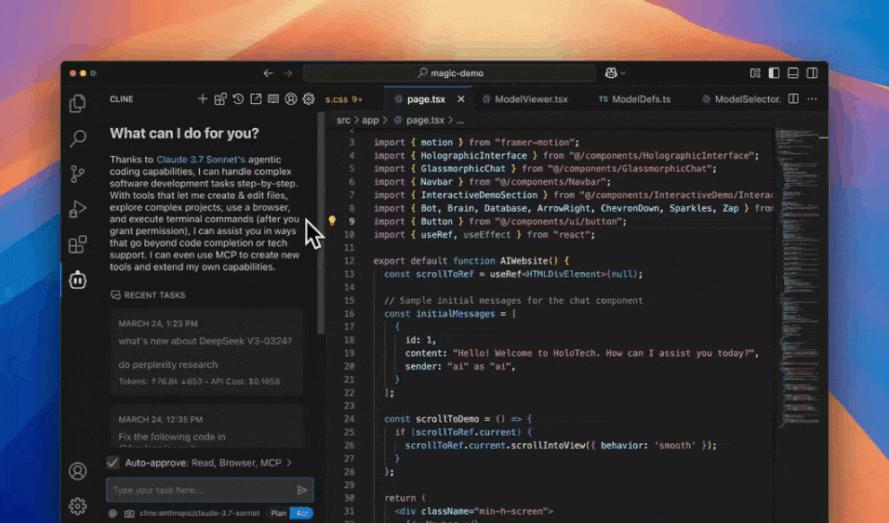This screenshot has height=523, width=889.
Task: Go forward with the right arrow
Action: click(287, 73)
